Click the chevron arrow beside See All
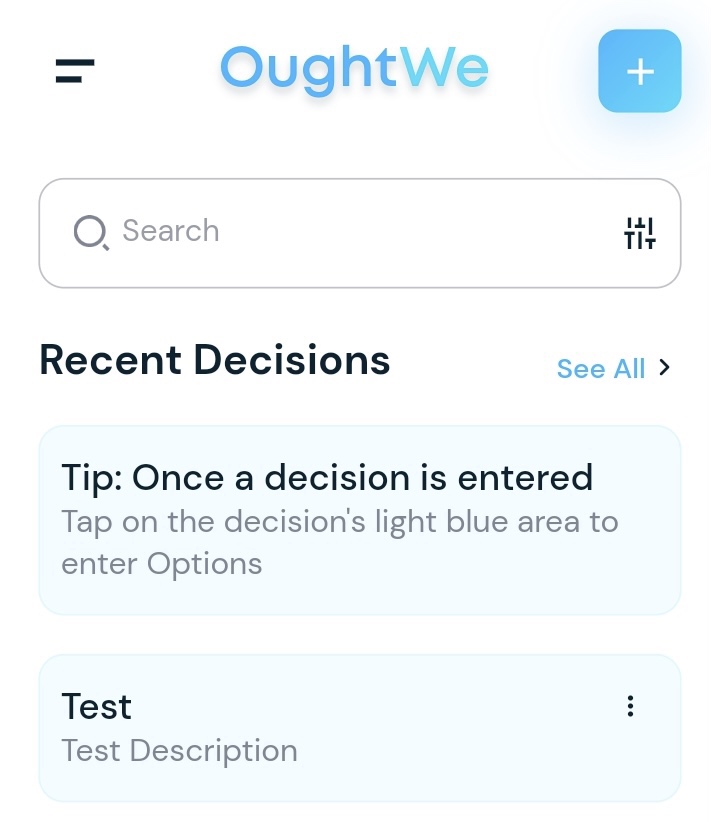Viewport: 711px width, 822px height. [665, 368]
